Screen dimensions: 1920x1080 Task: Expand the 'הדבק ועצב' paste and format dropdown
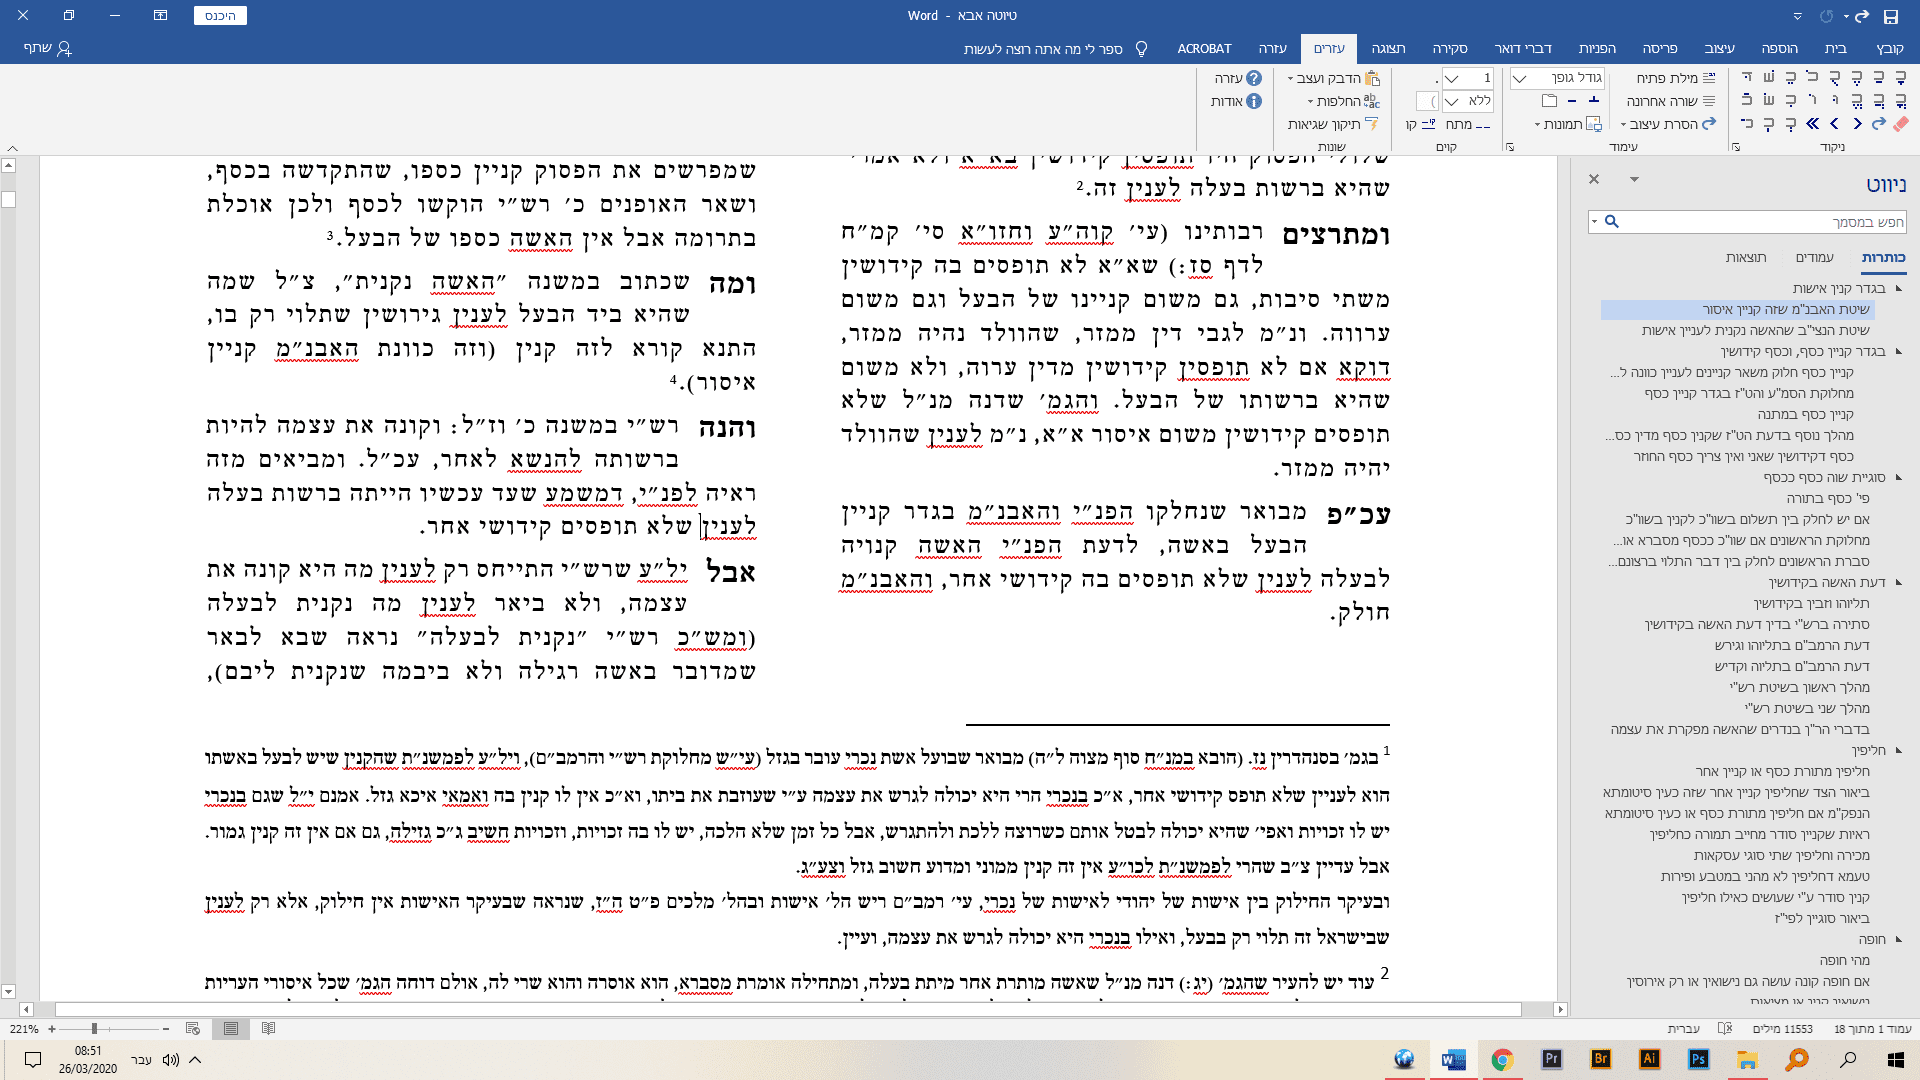tap(1291, 78)
